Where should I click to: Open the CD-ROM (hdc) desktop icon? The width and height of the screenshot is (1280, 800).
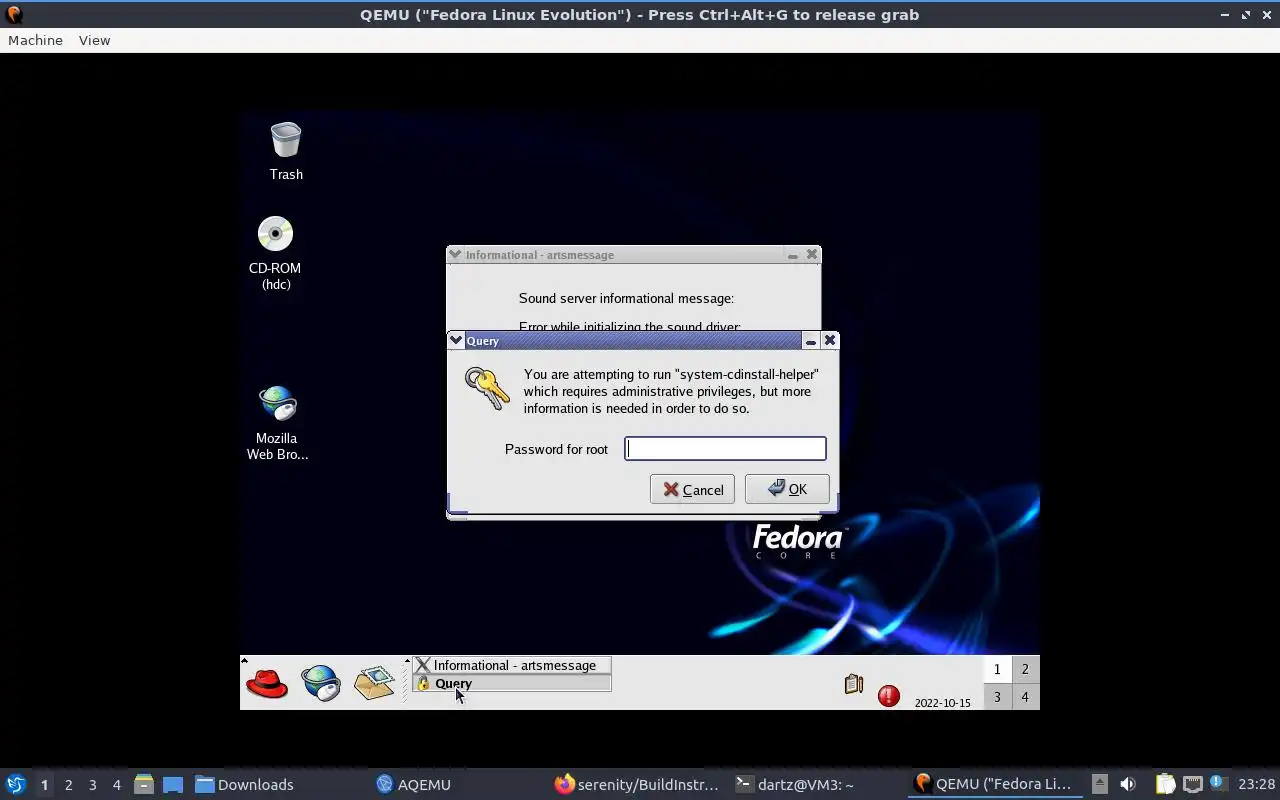point(276,253)
